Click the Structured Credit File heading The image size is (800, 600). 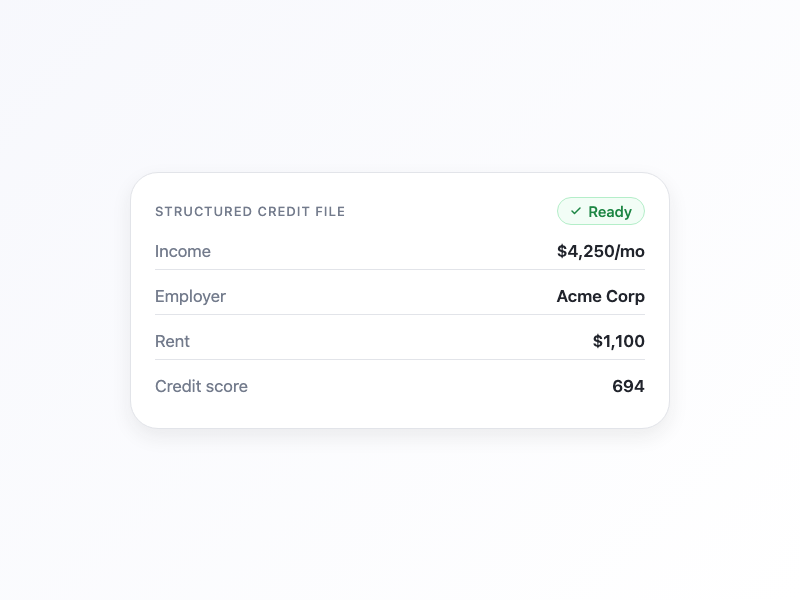(250, 212)
